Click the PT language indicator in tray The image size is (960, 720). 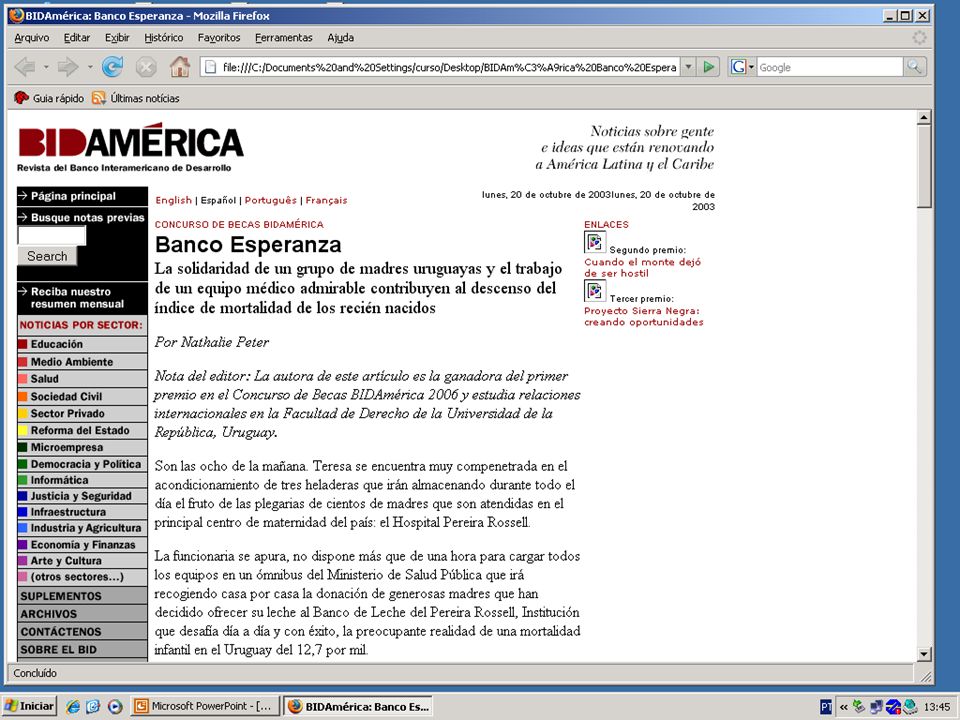[x=826, y=707]
